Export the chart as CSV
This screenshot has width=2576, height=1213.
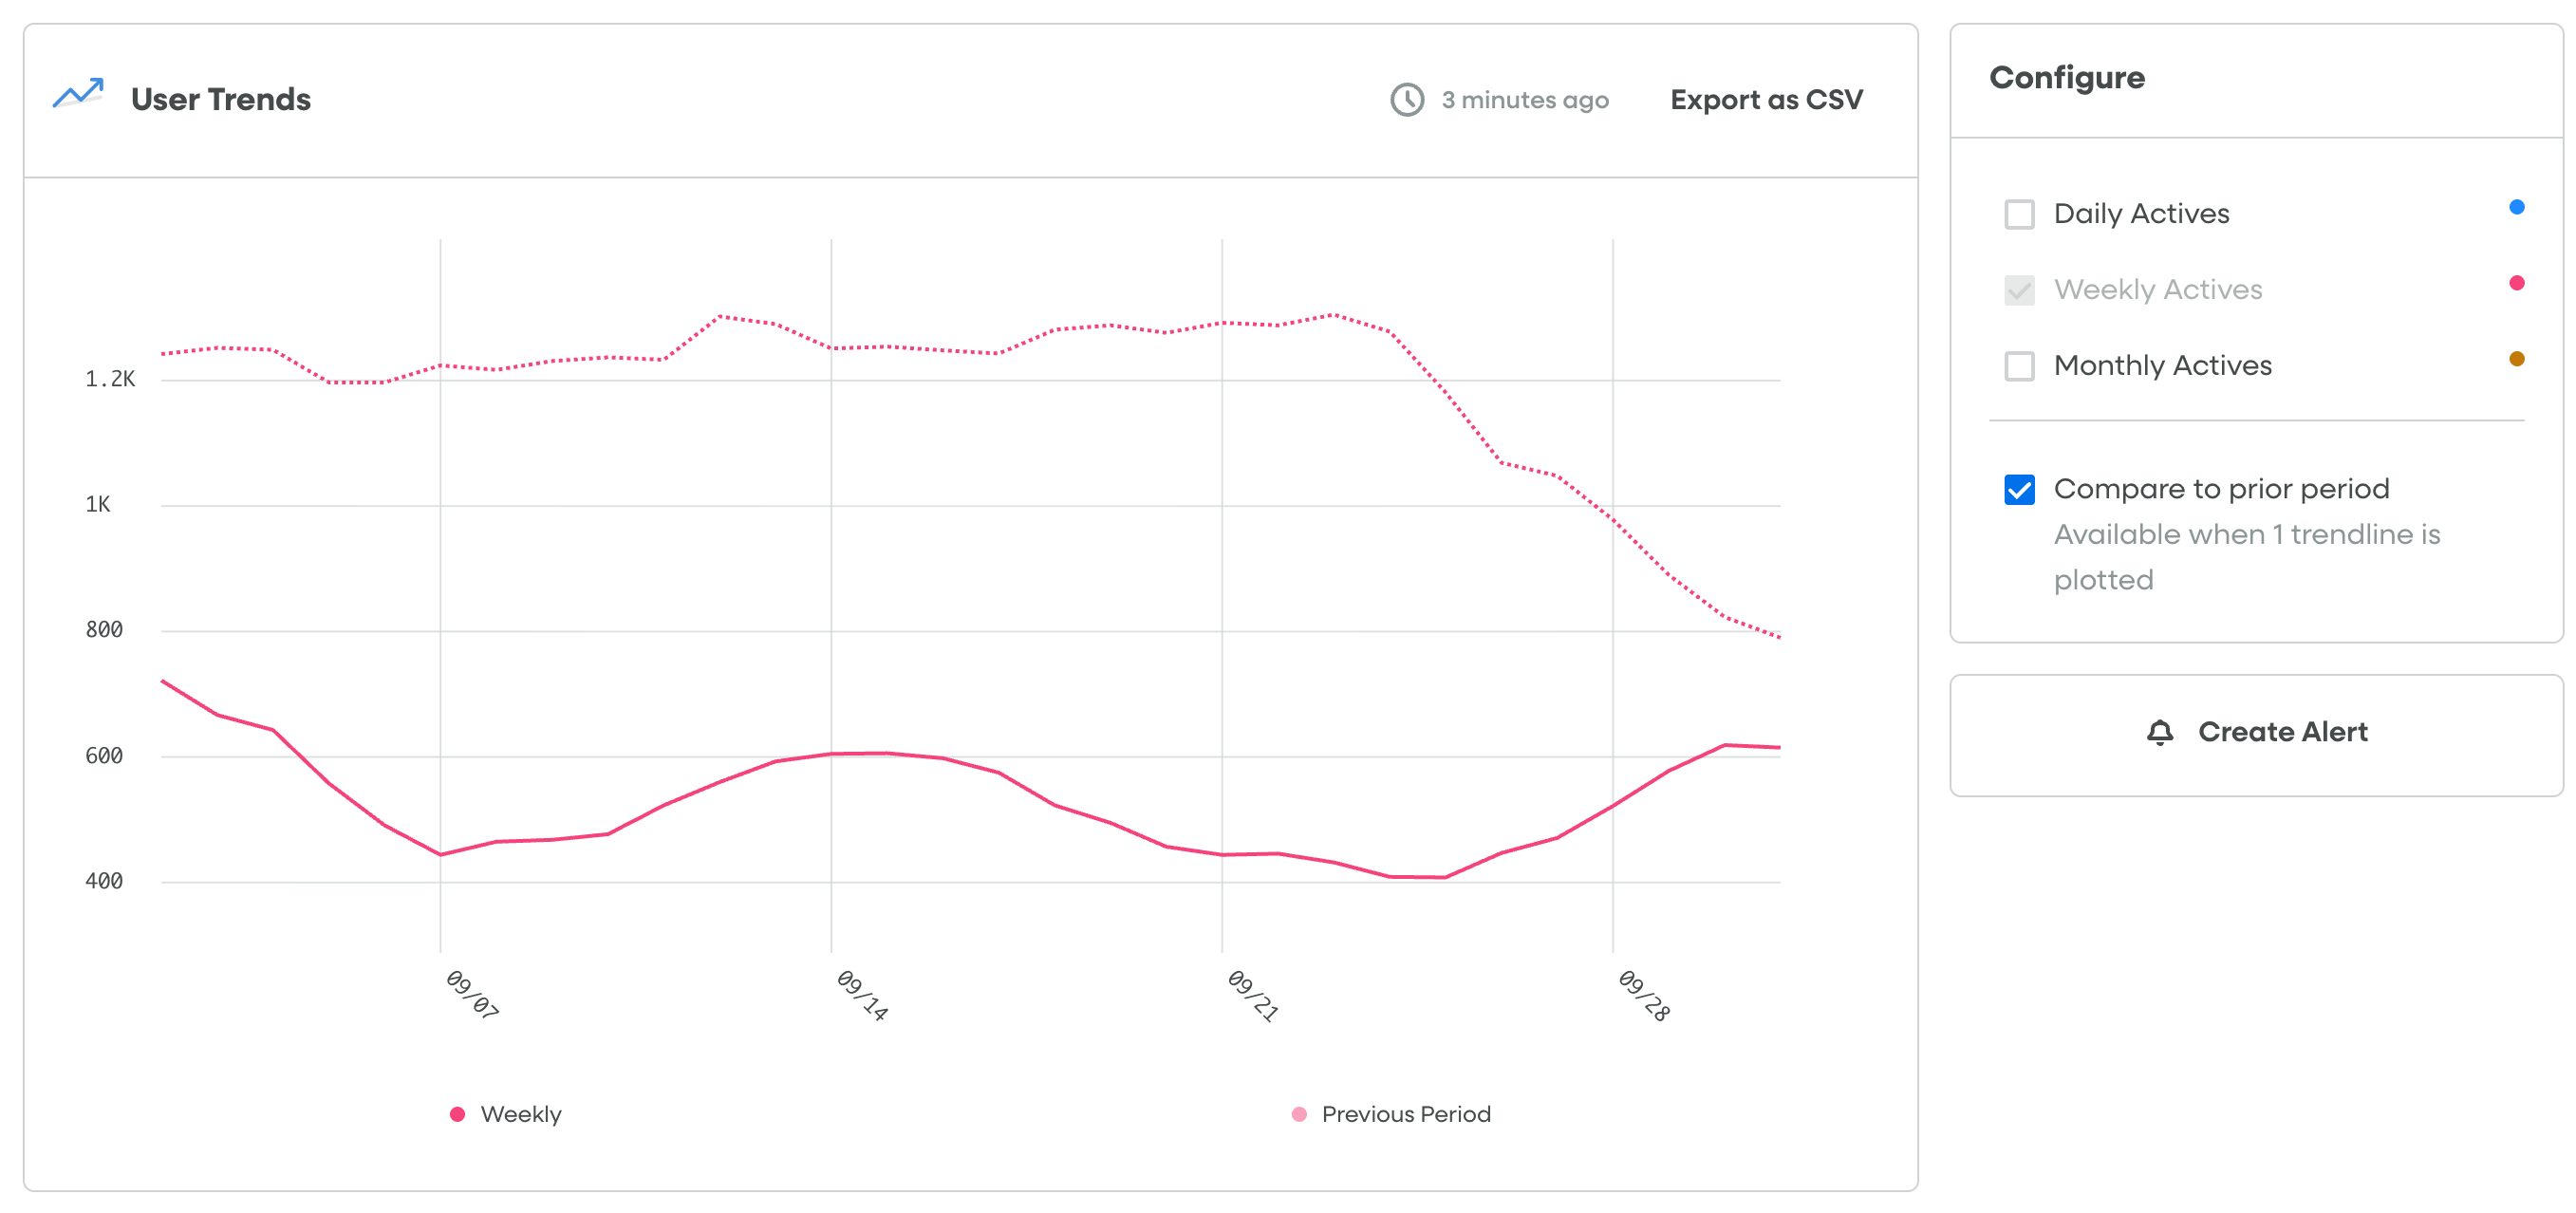pyautogui.click(x=1766, y=100)
